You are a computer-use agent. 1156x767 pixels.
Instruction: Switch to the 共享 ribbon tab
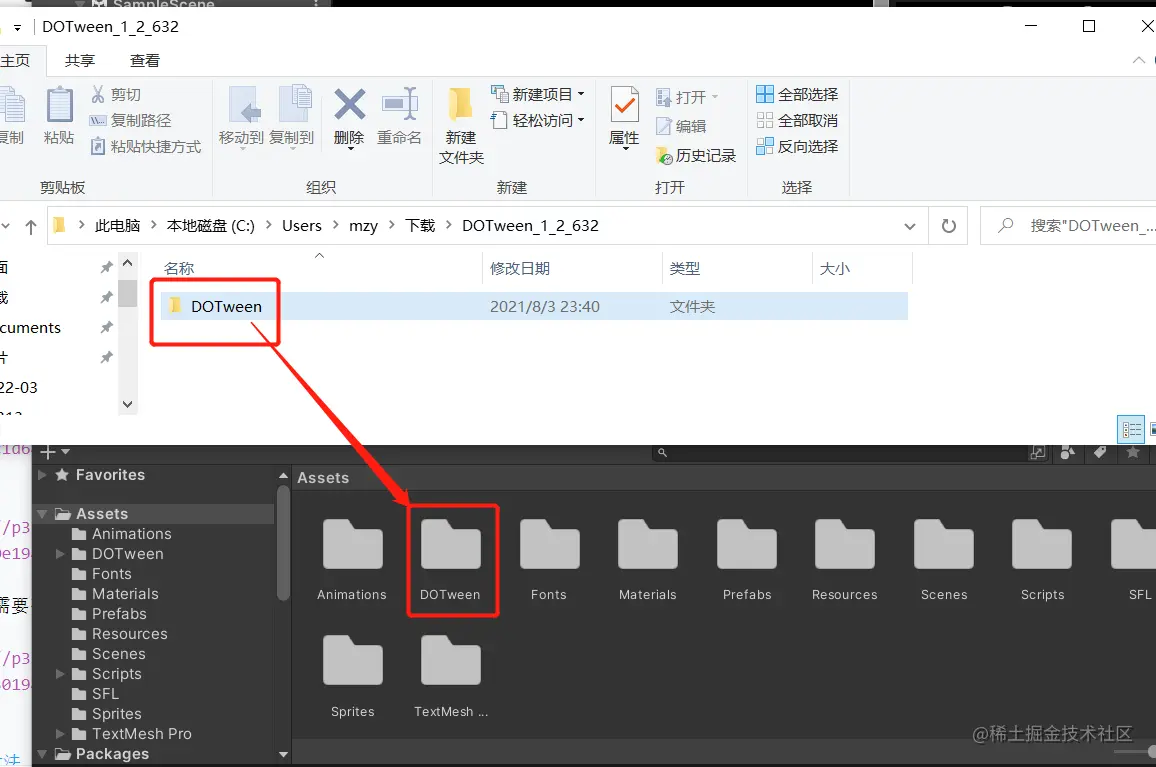pyautogui.click(x=78, y=60)
